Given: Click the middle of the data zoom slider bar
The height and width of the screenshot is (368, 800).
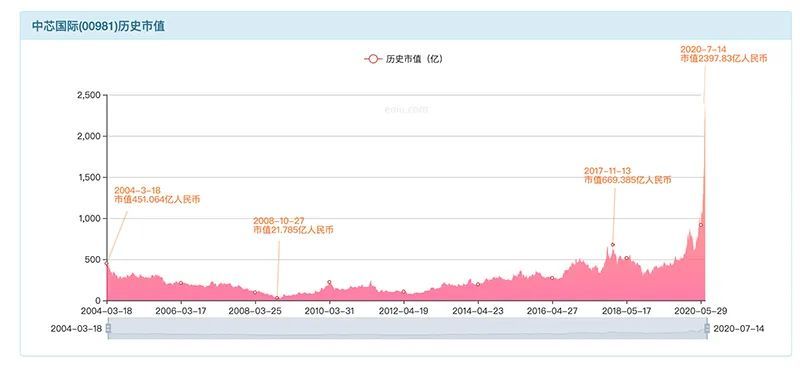Looking at the screenshot, I should coord(407,328).
